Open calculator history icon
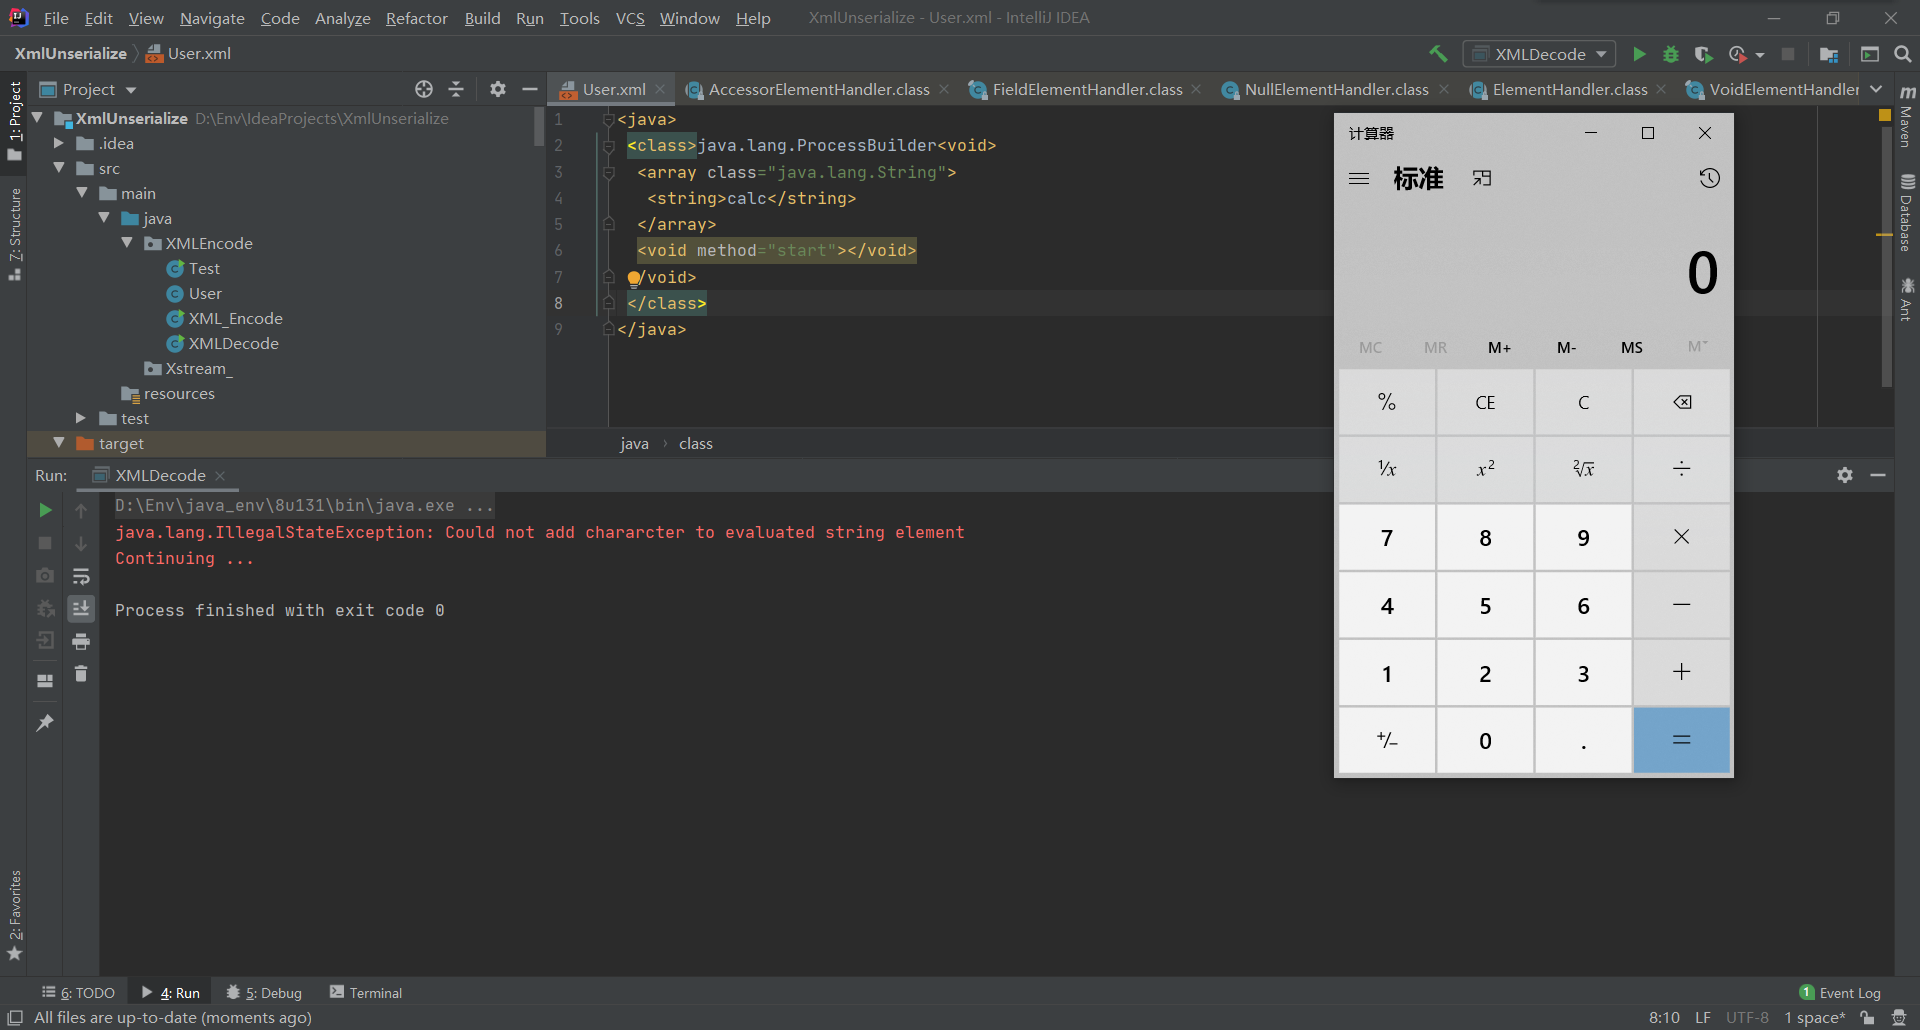1920x1030 pixels. click(1709, 178)
